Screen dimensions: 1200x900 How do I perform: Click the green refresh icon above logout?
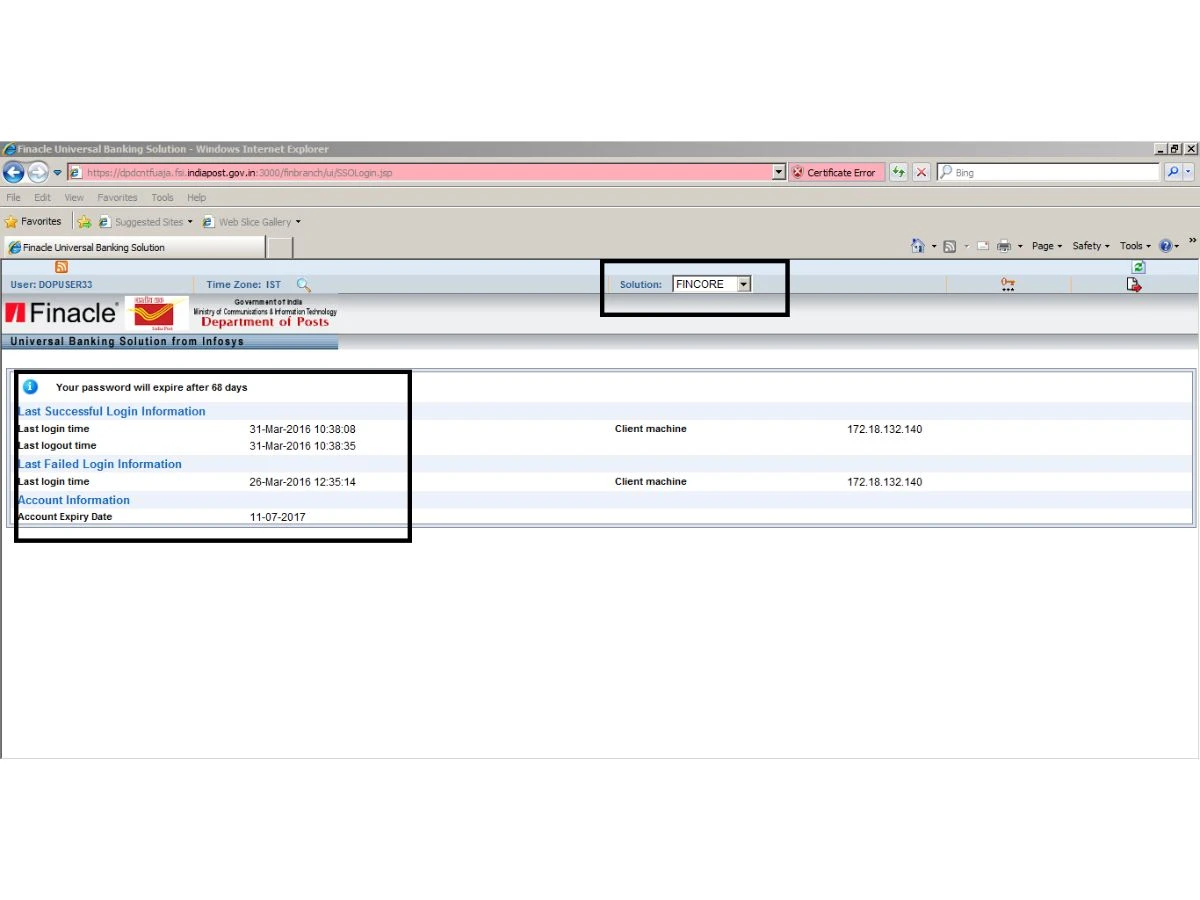tap(1138, 267)
